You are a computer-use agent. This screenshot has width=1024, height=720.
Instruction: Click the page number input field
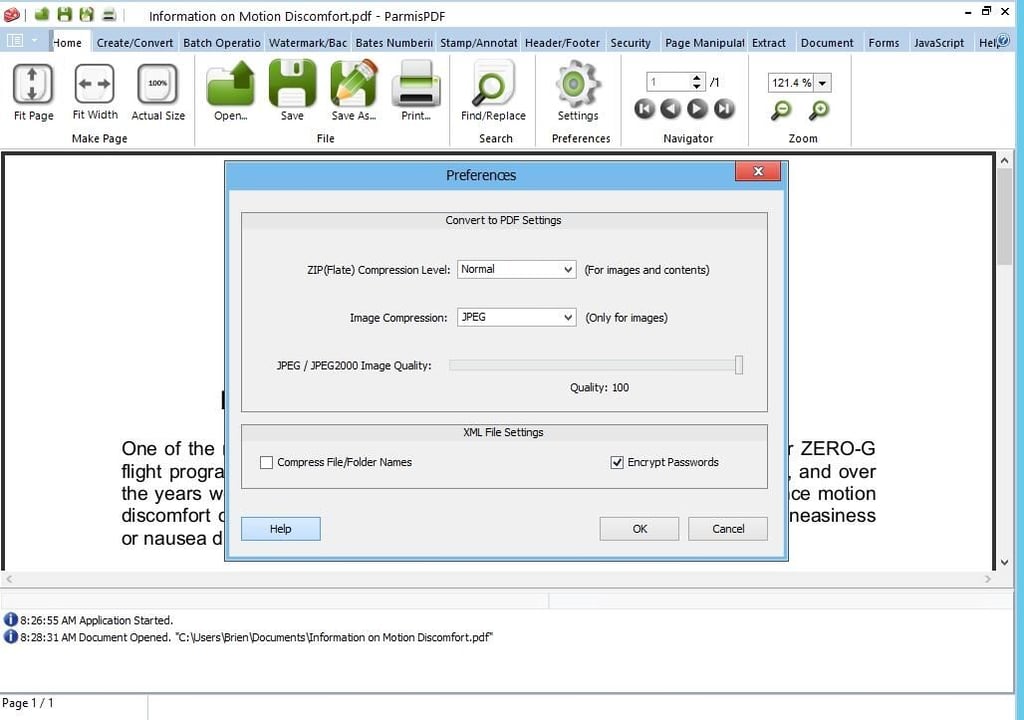(669, 82)
